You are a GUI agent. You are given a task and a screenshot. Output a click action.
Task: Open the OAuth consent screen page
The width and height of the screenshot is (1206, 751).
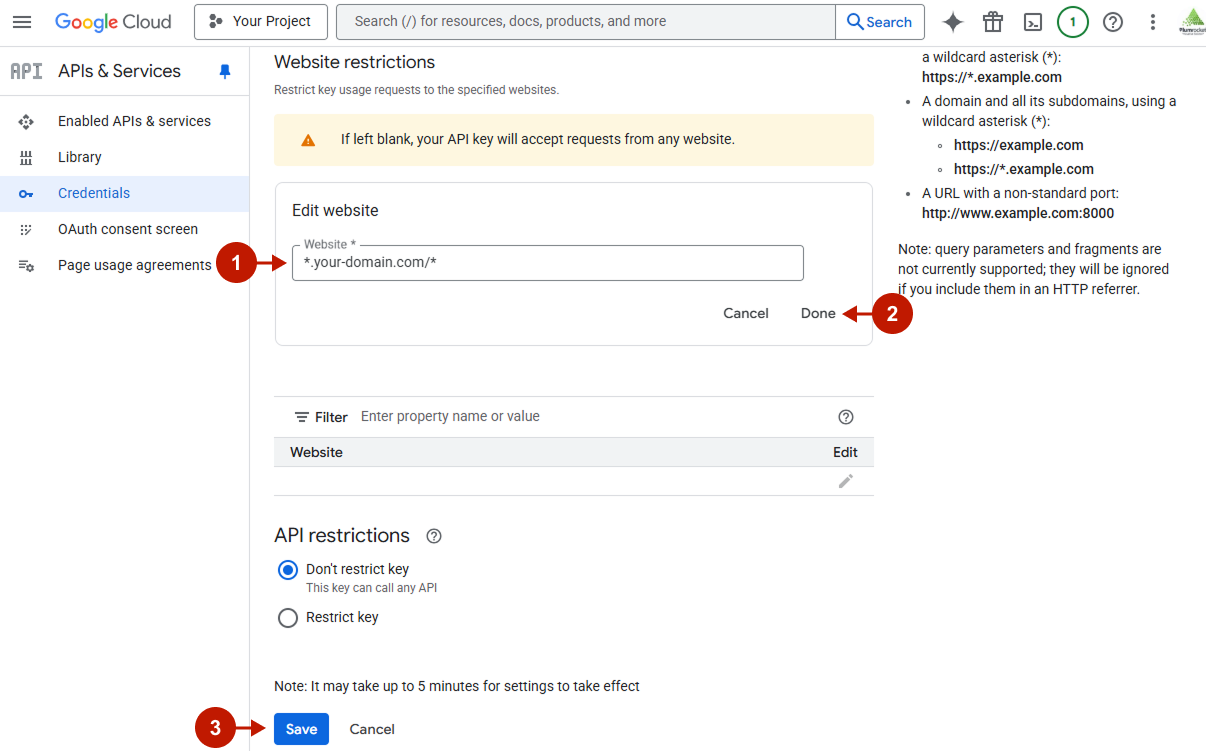click(126, 229)
